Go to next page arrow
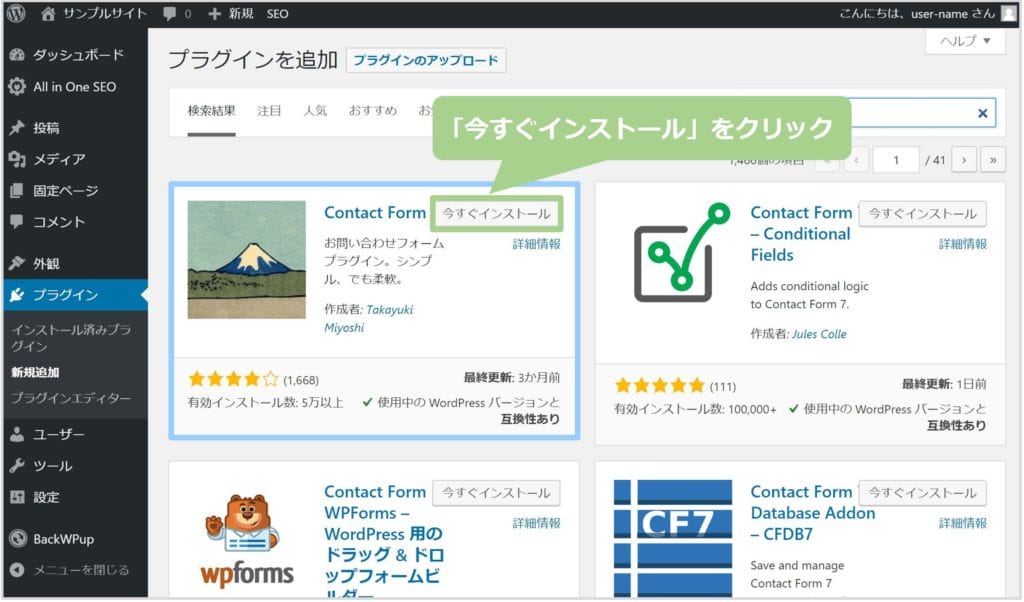The width and height of the screenshot is (1024, 602). click(x=964, y=160)
